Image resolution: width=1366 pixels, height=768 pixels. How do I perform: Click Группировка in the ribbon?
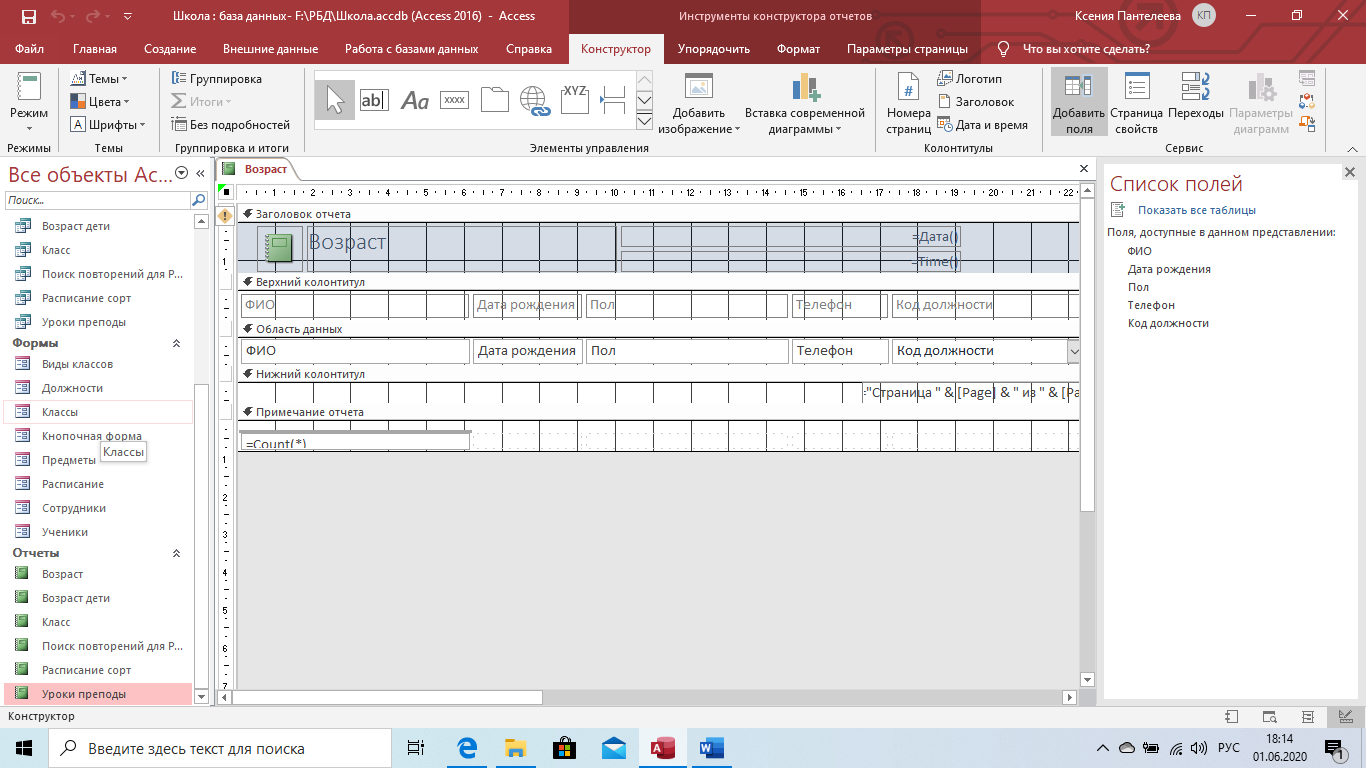(217, 78)
